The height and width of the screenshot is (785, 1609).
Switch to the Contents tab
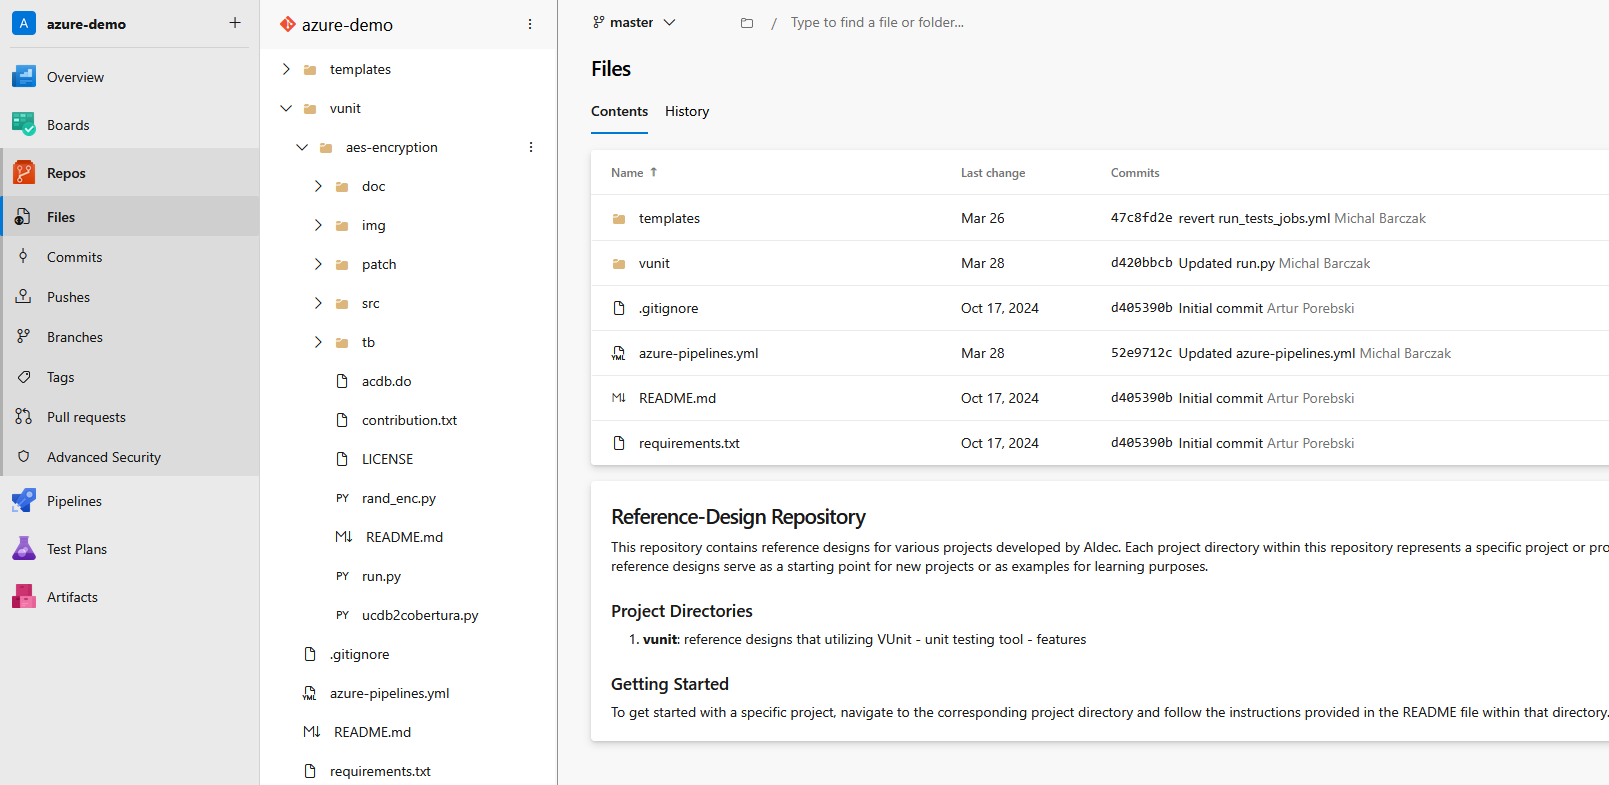point(619,111)
